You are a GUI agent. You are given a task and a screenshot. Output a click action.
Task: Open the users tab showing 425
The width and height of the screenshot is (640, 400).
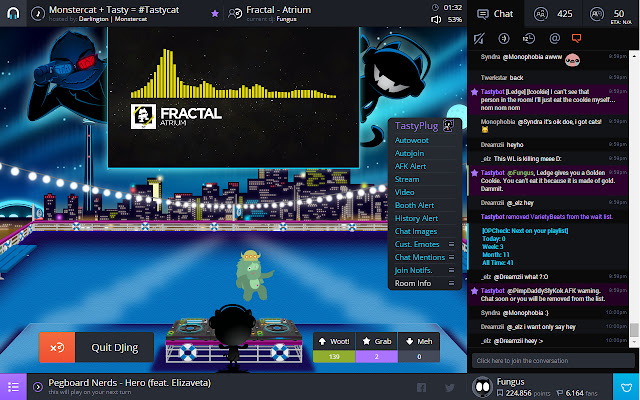click(x=553, y=14)
